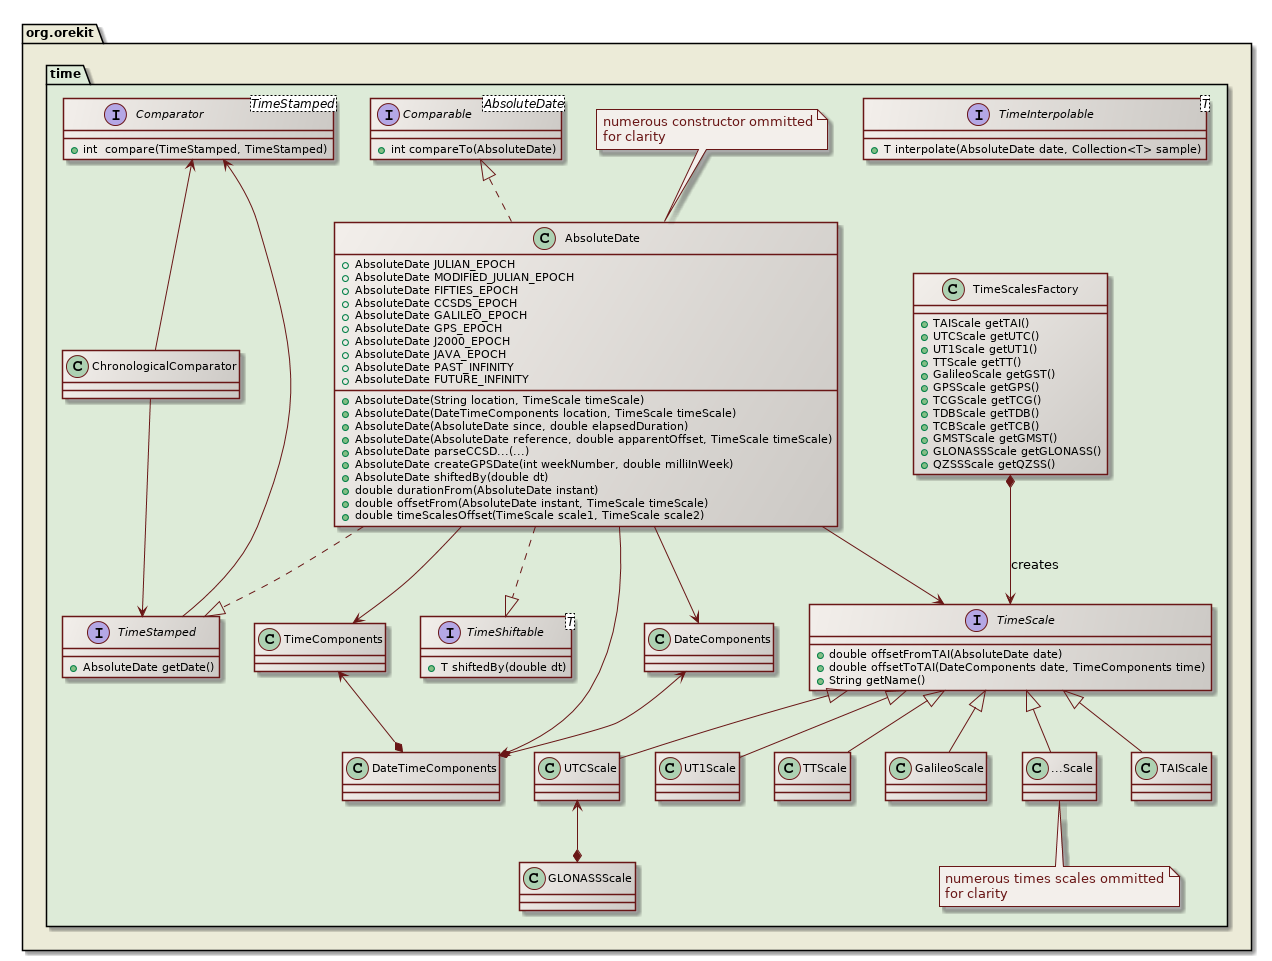This screenshot has width=1272, height=961.
Task: Expand the AbsoluteDate stereotype box on Comparable
Action: 521,102
